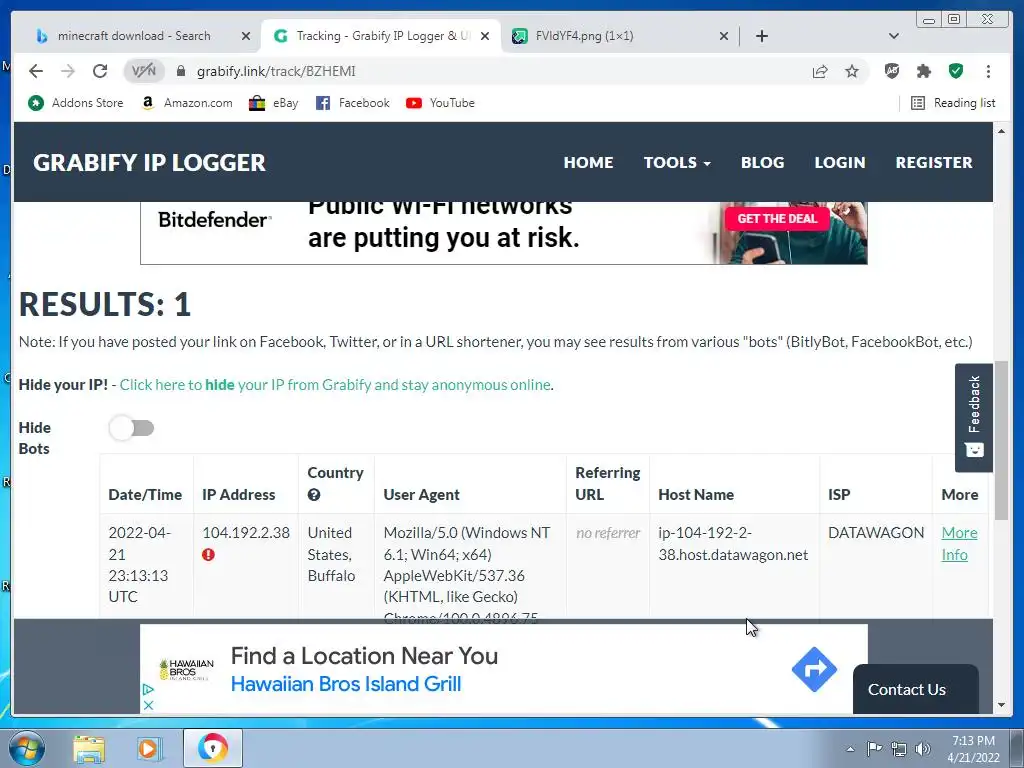1024x768 pixels.
Task: Click the AdChoices triangle icon
Action: click(x=148, y=690)
